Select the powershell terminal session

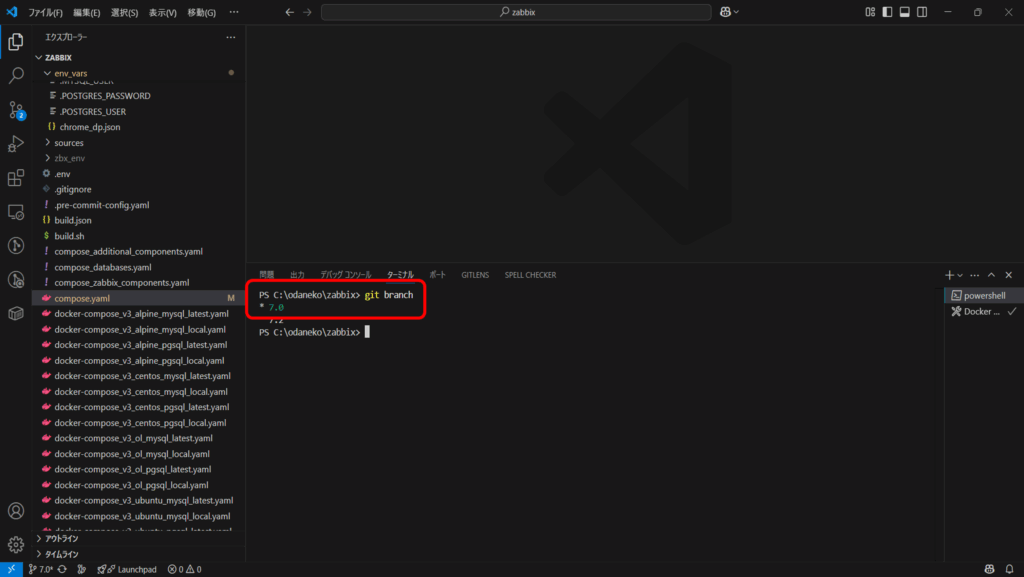(984, 296)
